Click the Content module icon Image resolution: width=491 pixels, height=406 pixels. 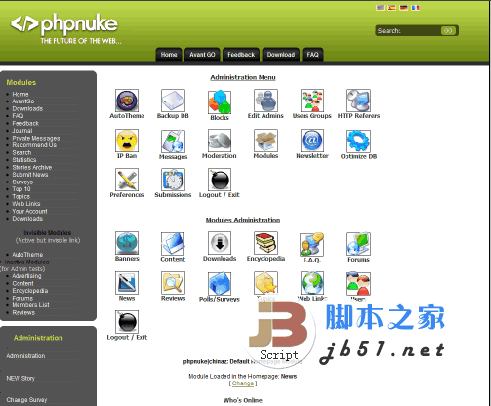(x=173, y=244)
